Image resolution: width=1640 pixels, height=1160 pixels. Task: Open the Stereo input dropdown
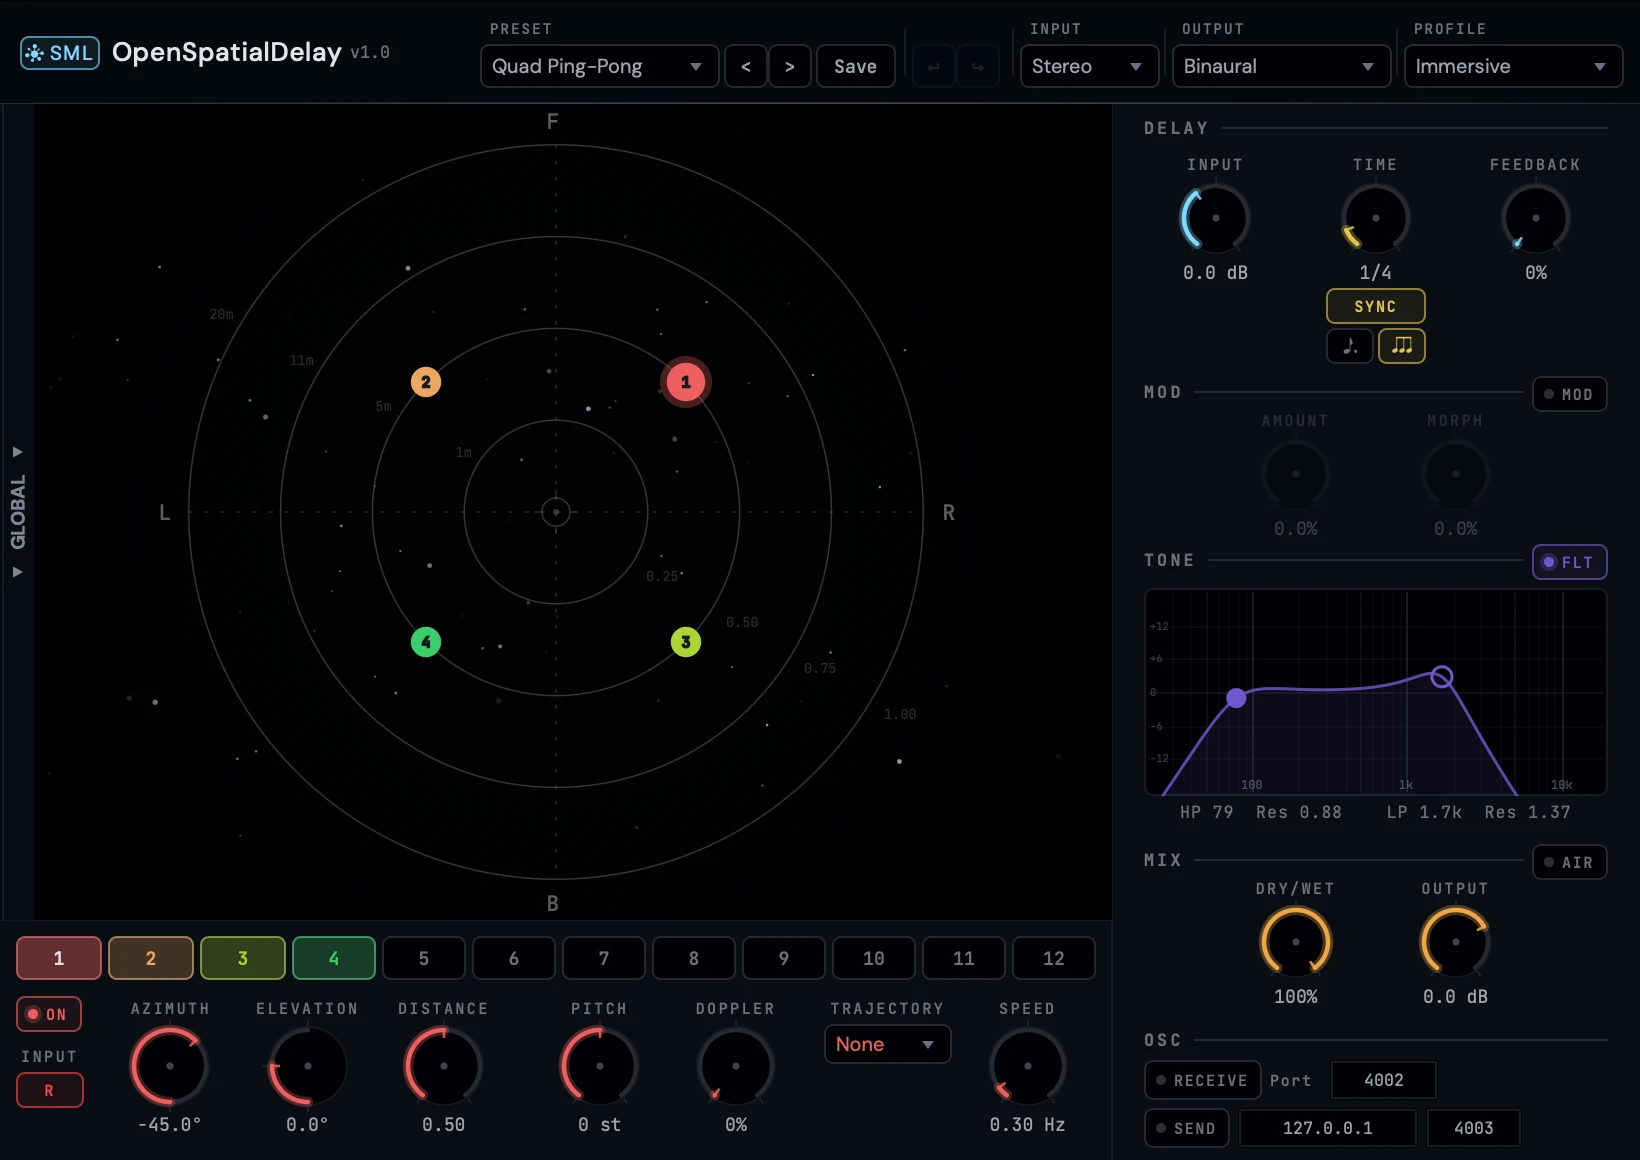point(1089,67)
